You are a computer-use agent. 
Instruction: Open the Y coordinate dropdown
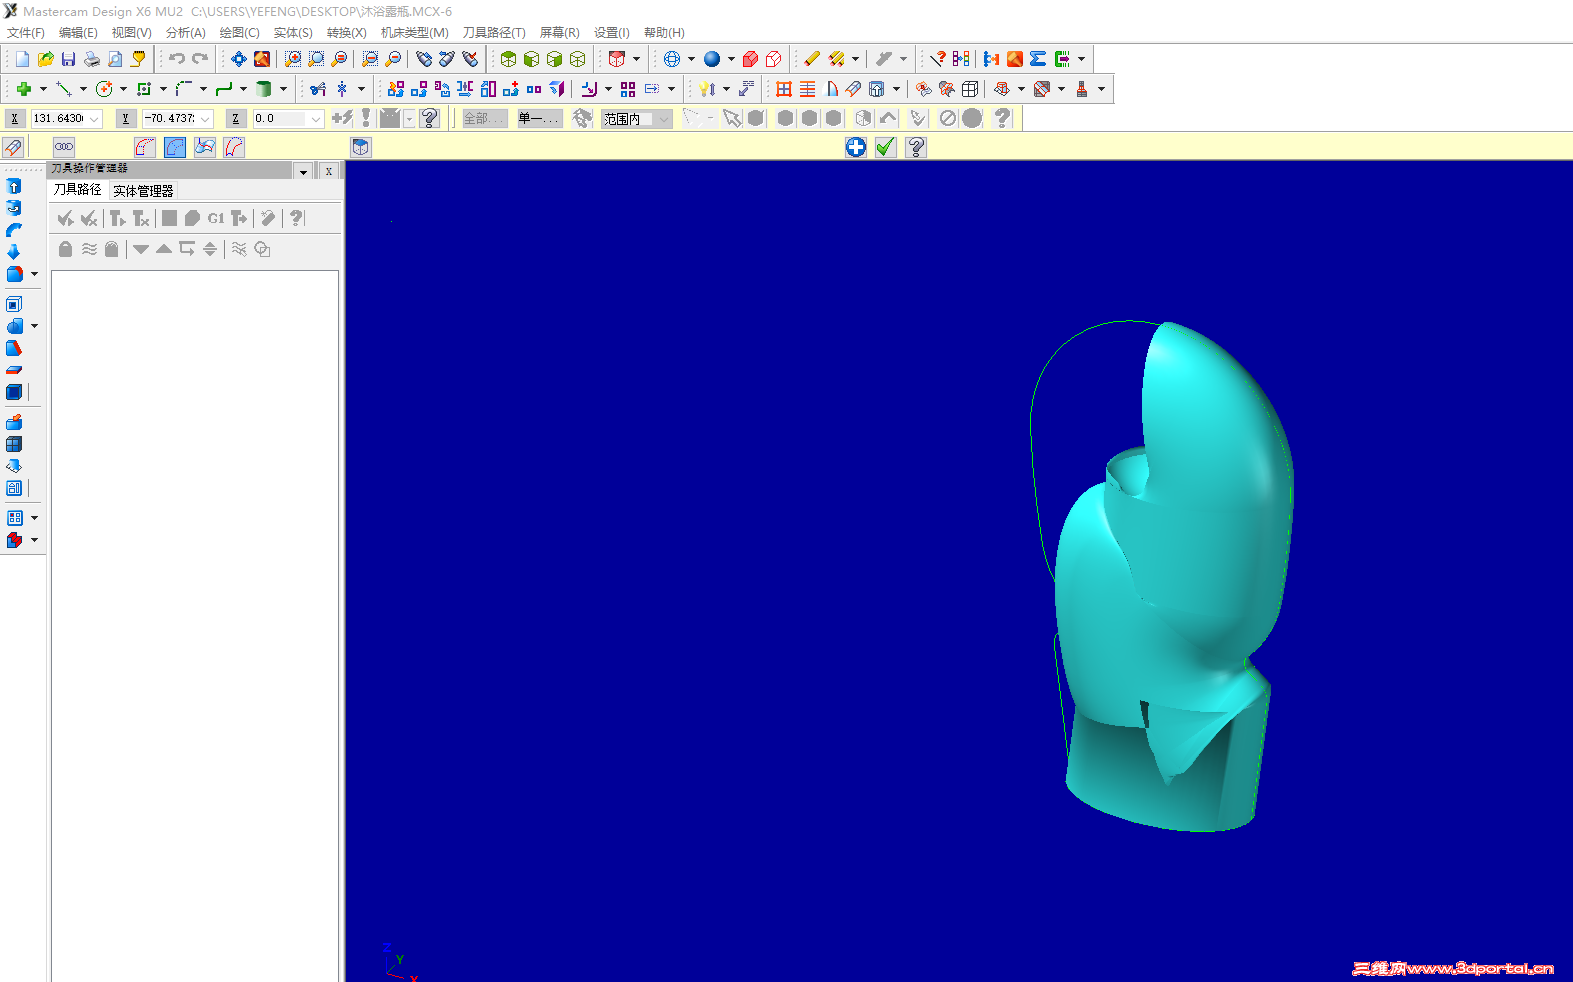pos(206,119)
